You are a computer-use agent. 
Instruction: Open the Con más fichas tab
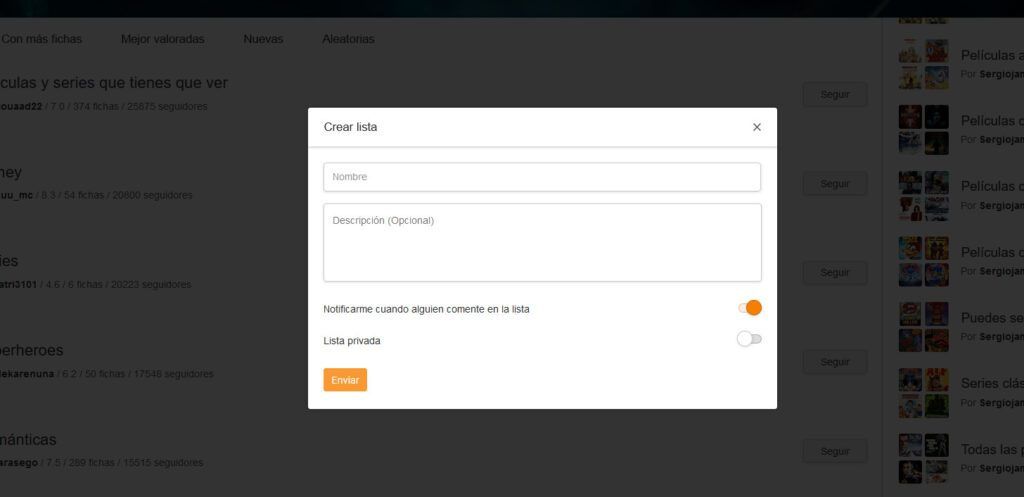click(42, 39)
